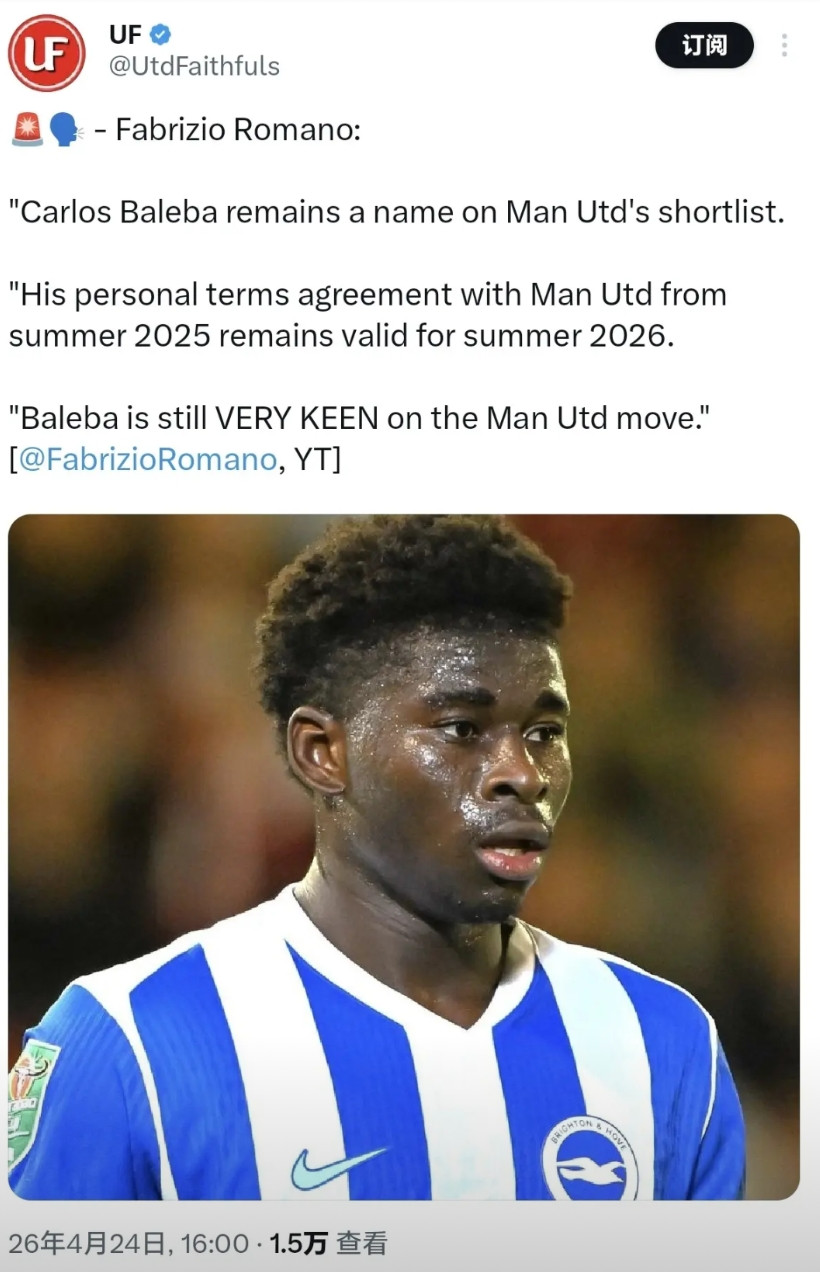Click the speaking head emoji
This screenshot has width=820, height=1272.
pyautogui.click(x=65, y=130)
